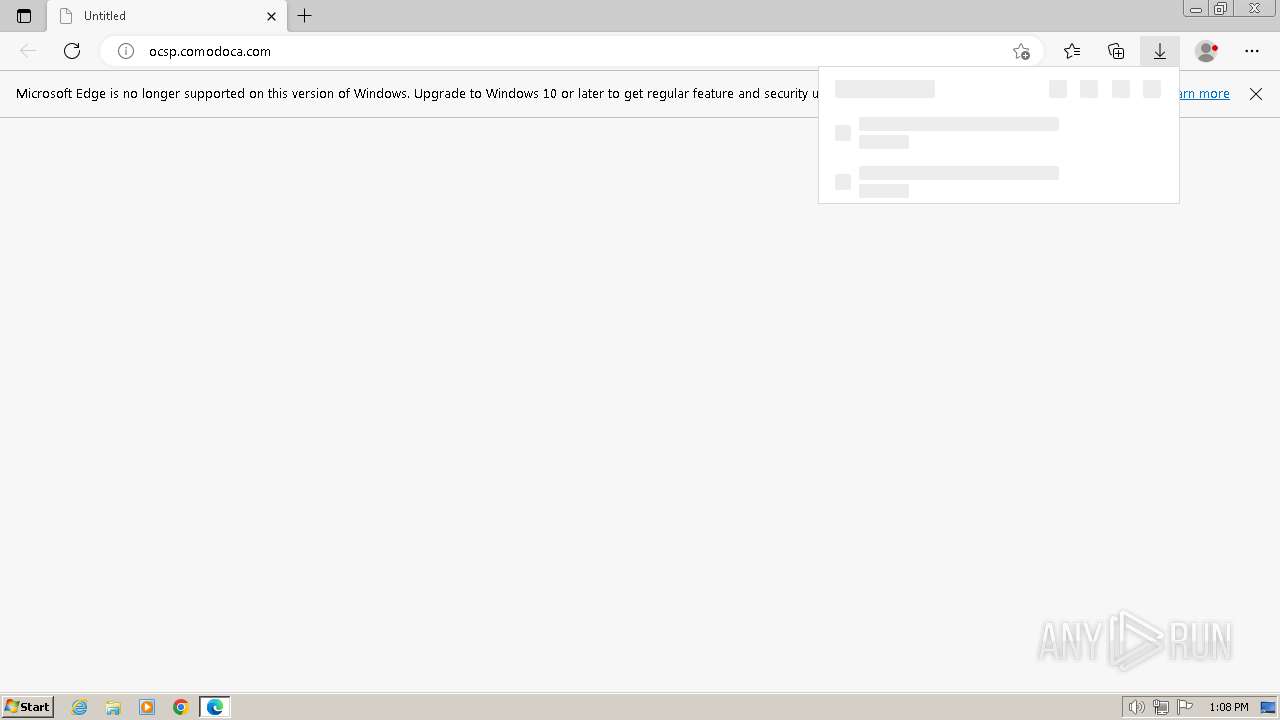The width and height of the screenshot is (1280, 720).
Task: Minimize the Edge window
Action: (x=1196, y=9)
